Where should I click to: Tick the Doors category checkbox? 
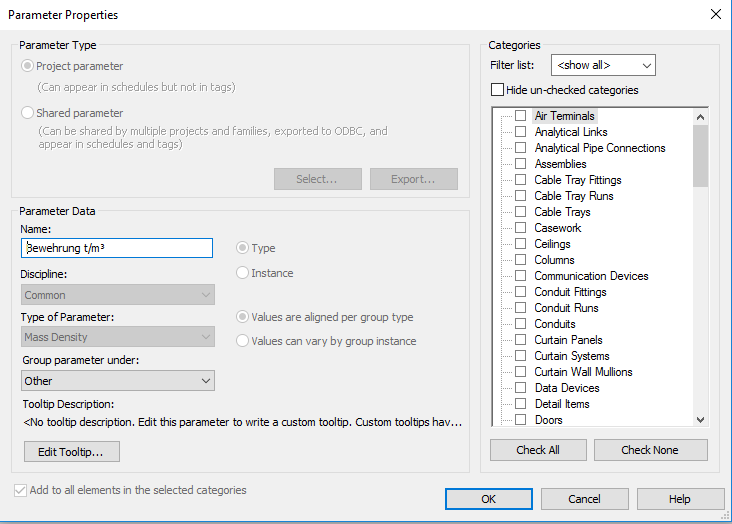(x=521, y=420)
